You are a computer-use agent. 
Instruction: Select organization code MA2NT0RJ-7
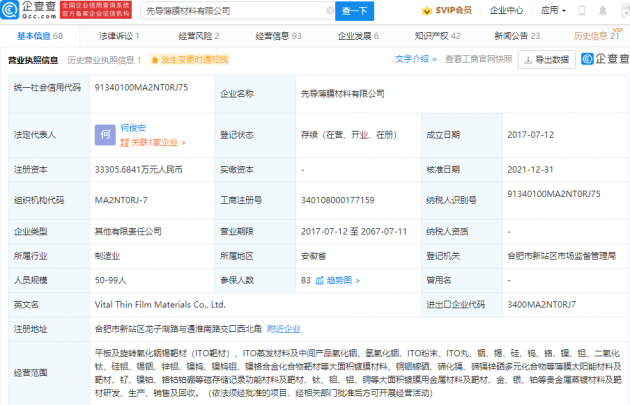coord(121,200)
